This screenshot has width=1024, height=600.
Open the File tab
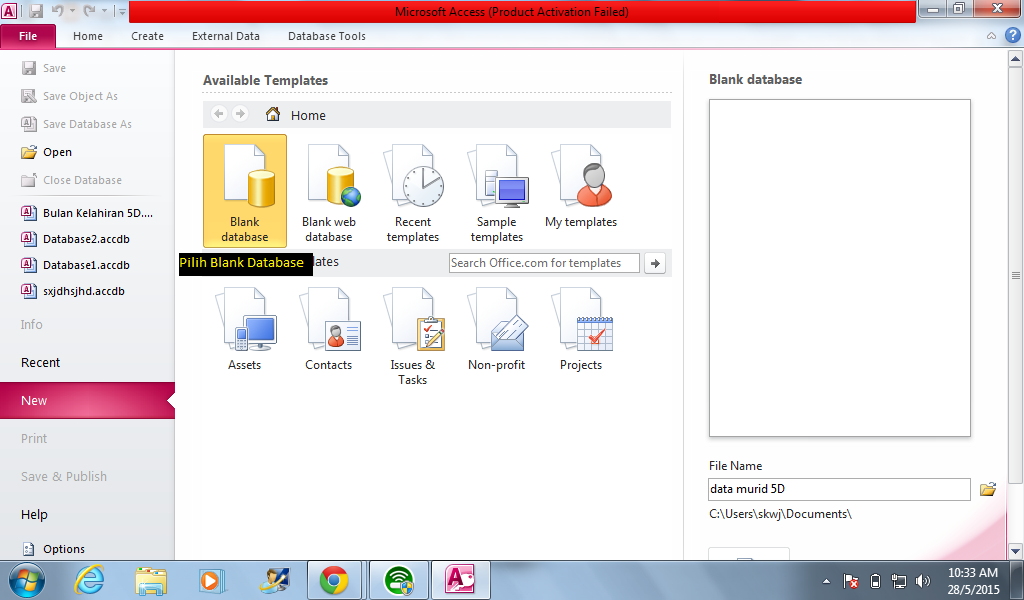tap(28, 36)
